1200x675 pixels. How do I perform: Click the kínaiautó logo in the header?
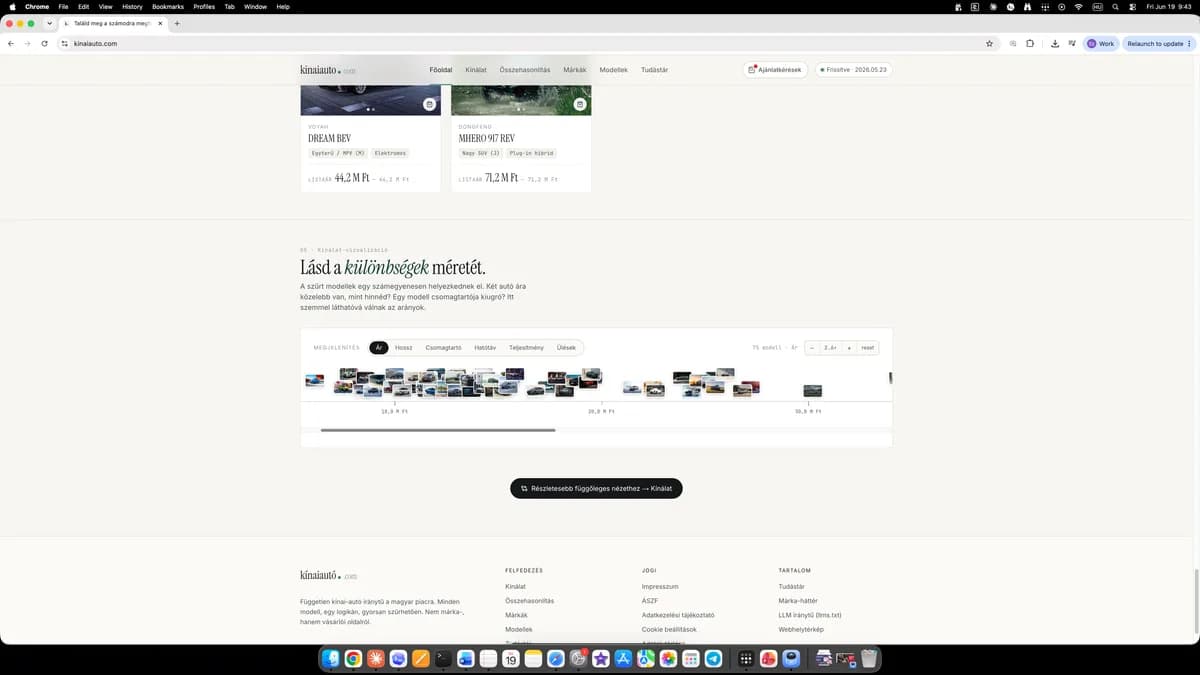pyautogui.click(x=328, y=70)
